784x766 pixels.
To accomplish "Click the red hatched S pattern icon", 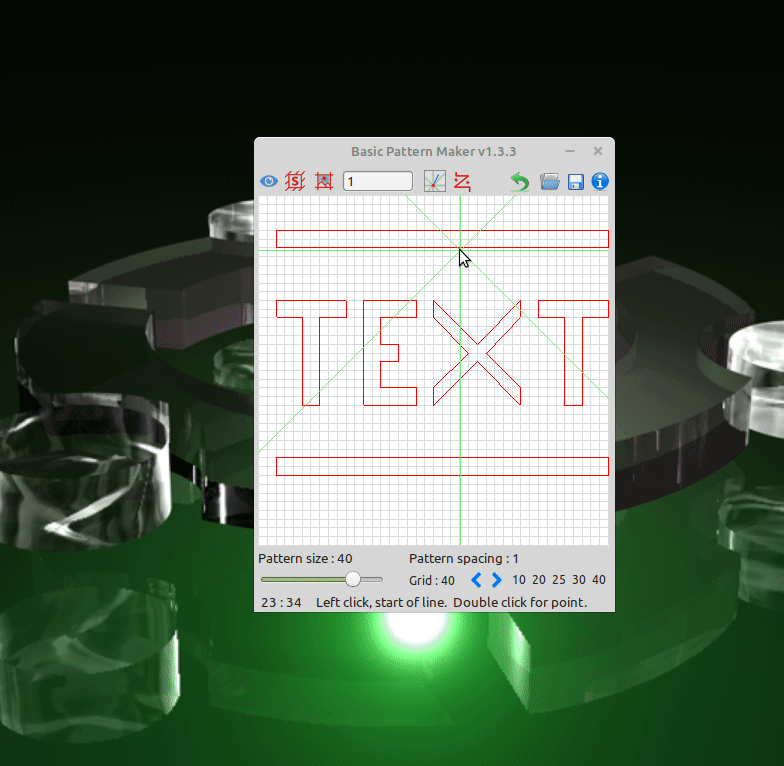I will (x=295, y=181).
